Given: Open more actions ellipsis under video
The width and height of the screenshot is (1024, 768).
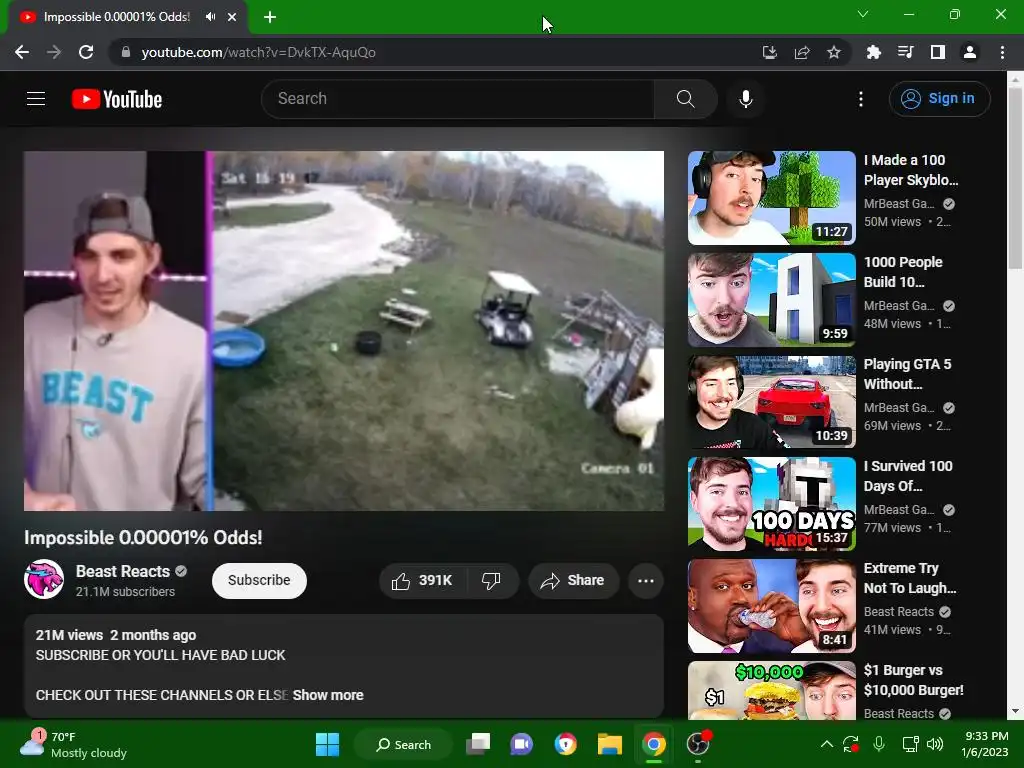Looking at the screenshot, I should pos(646,581).
